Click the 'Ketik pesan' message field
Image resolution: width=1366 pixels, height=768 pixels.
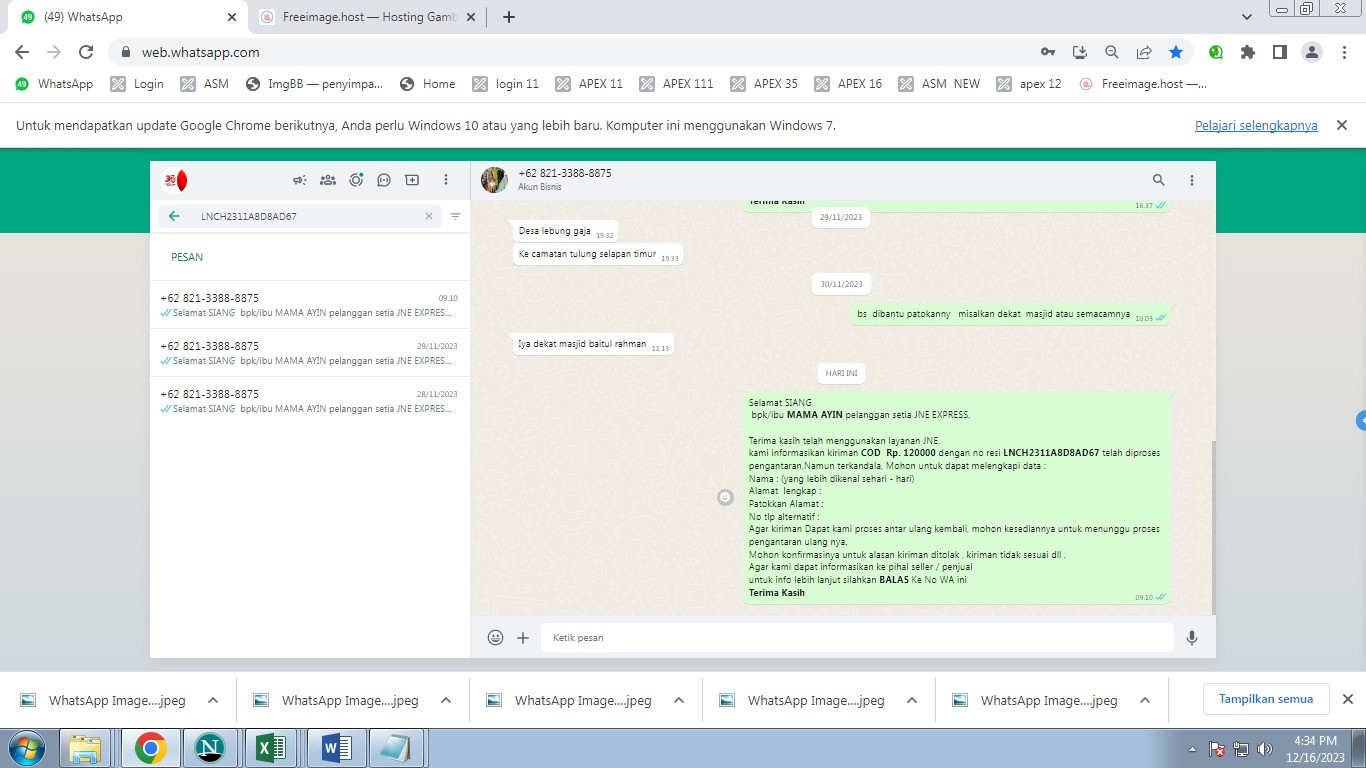click(857, 637)
